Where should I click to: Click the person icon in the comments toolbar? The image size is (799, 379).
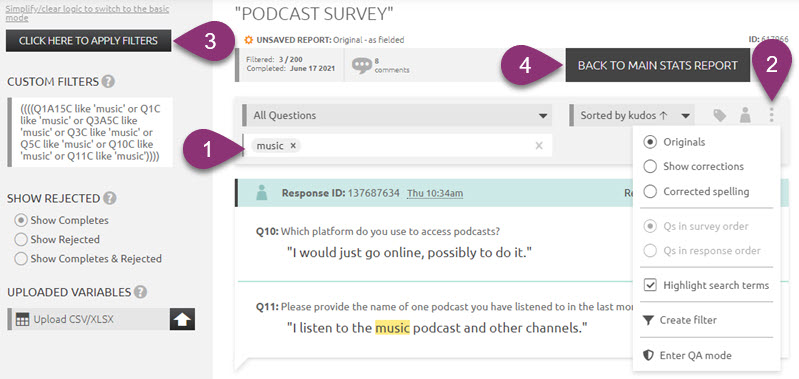tap(745, 115)
